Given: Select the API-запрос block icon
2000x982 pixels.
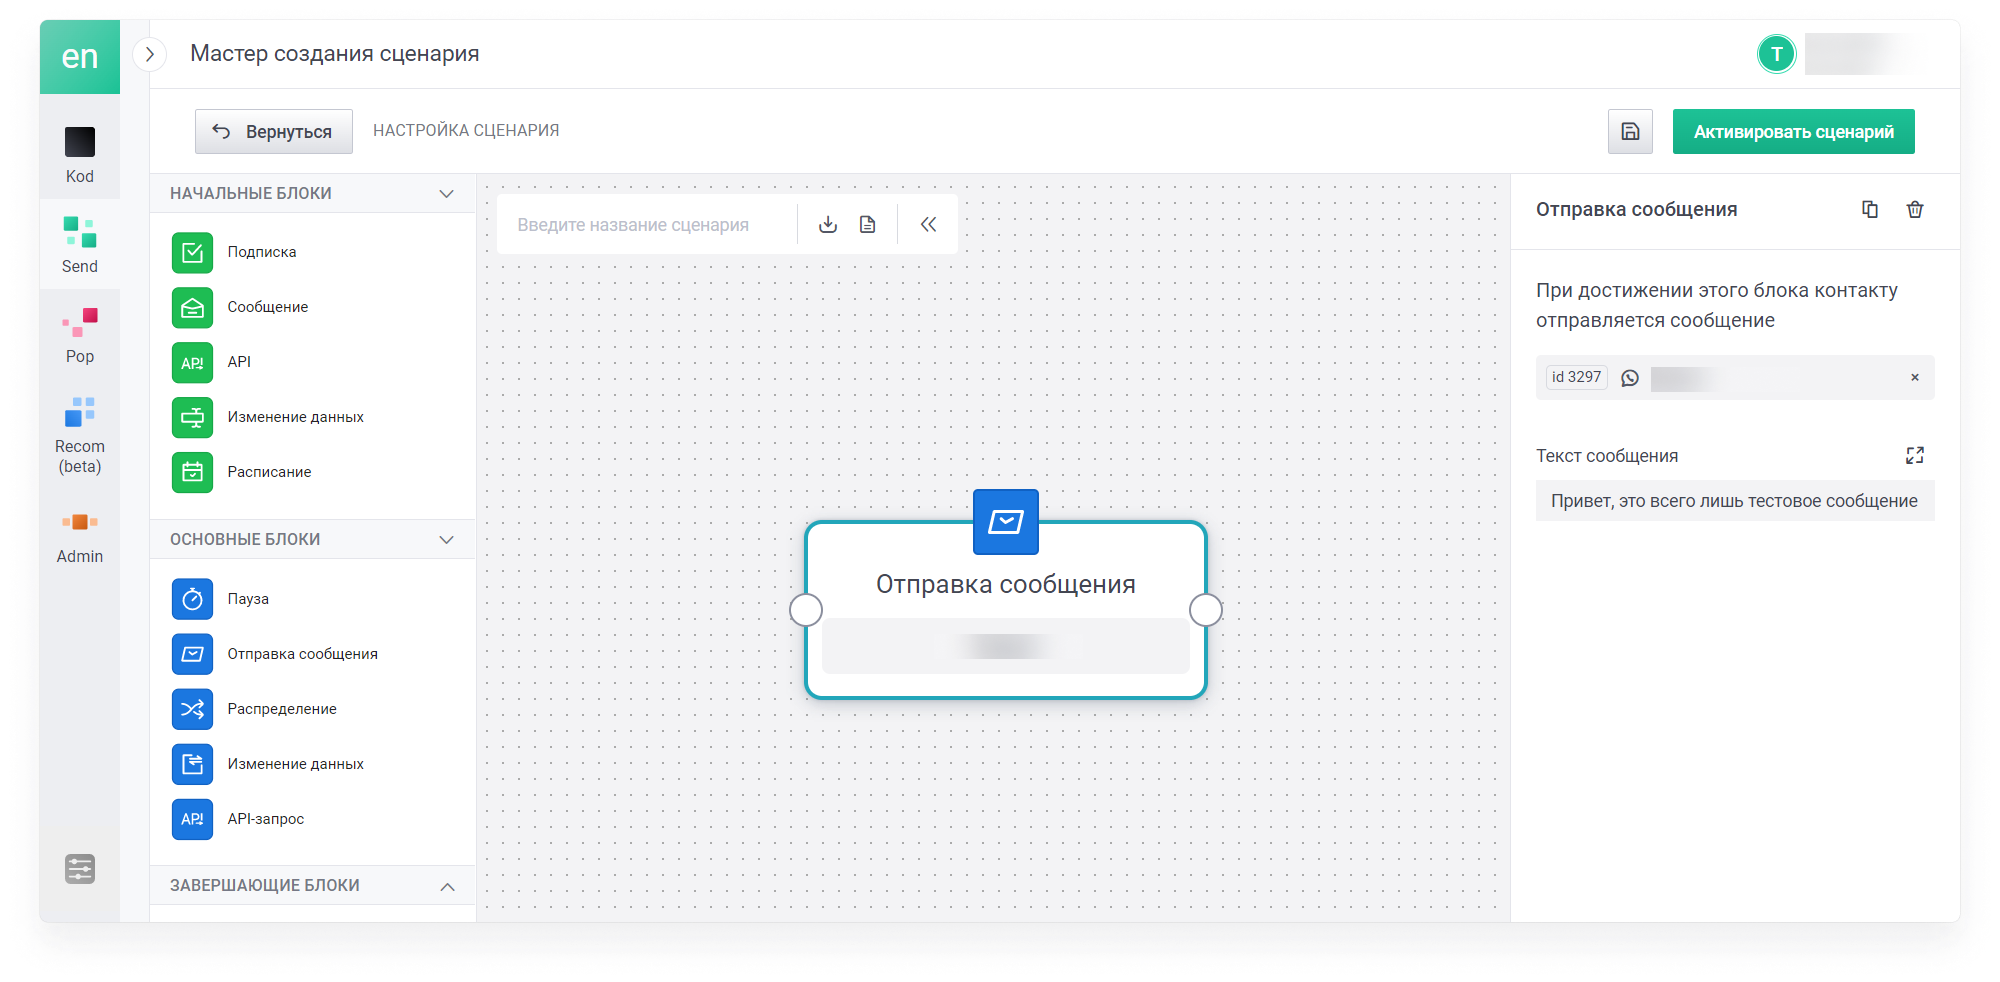Looking at the screenshot, I should 192,819.
